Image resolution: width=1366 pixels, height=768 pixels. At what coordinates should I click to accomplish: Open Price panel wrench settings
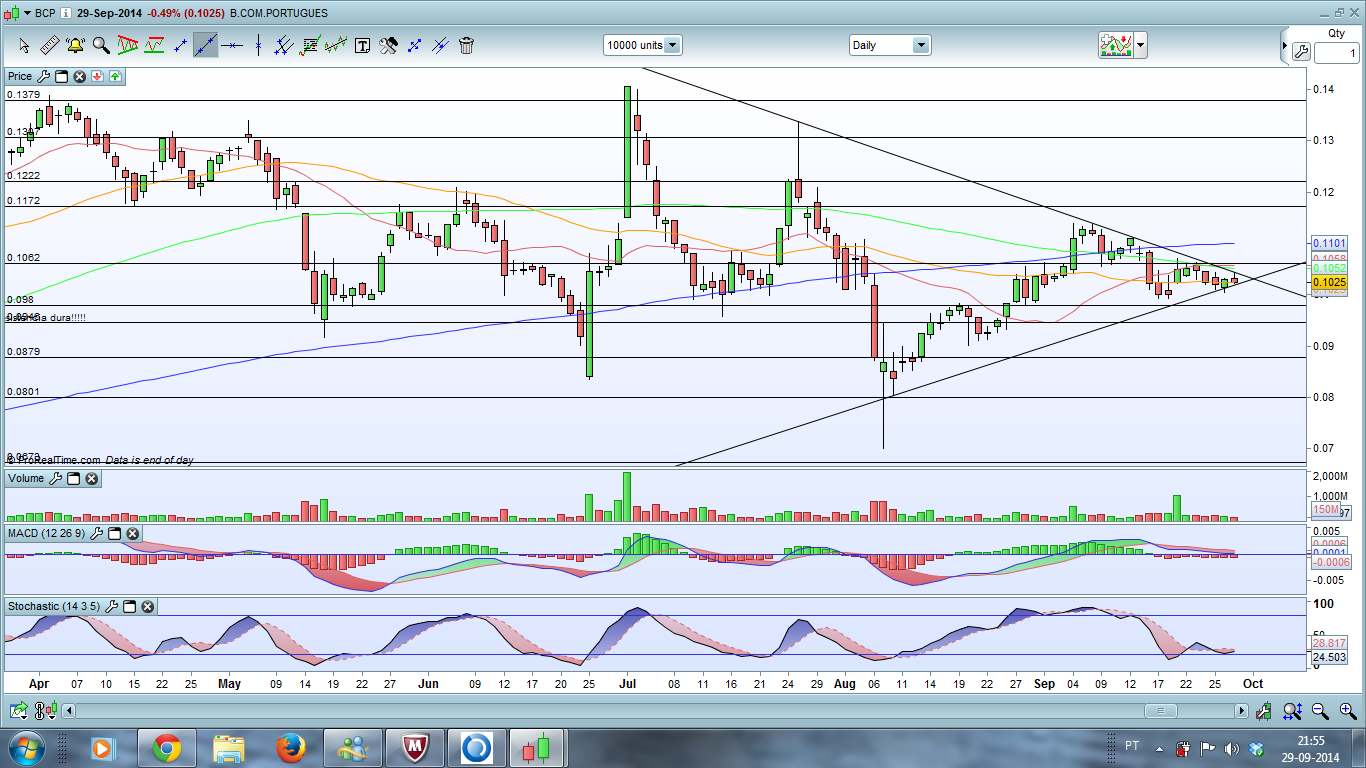click(43, 76)
